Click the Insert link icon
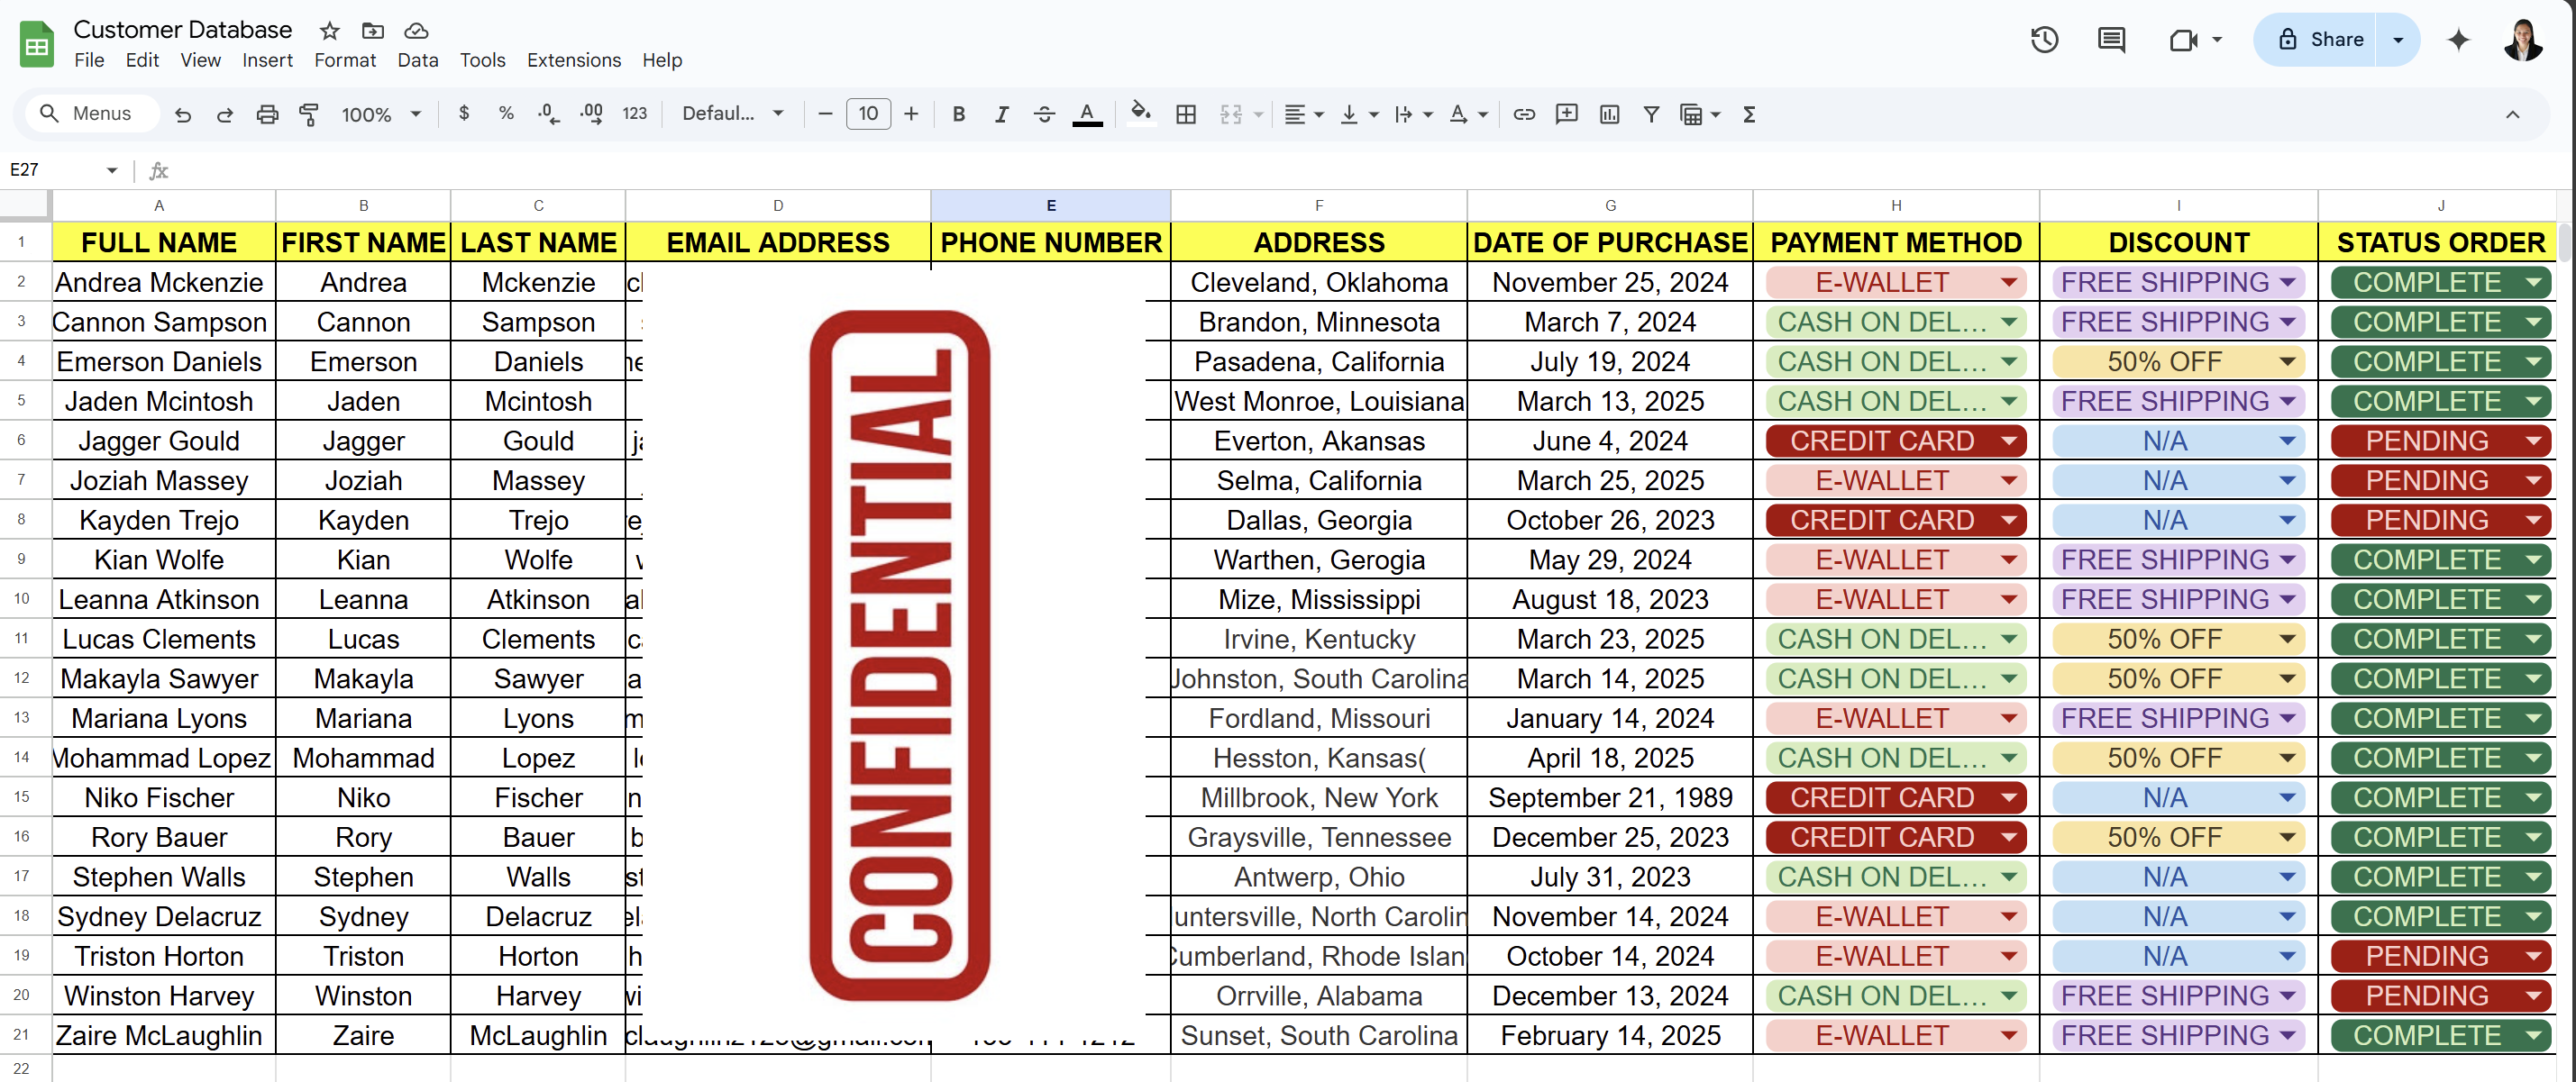Image resolution: width=2576 pixels, height=1082 pixels. (x=1523, y=114)
